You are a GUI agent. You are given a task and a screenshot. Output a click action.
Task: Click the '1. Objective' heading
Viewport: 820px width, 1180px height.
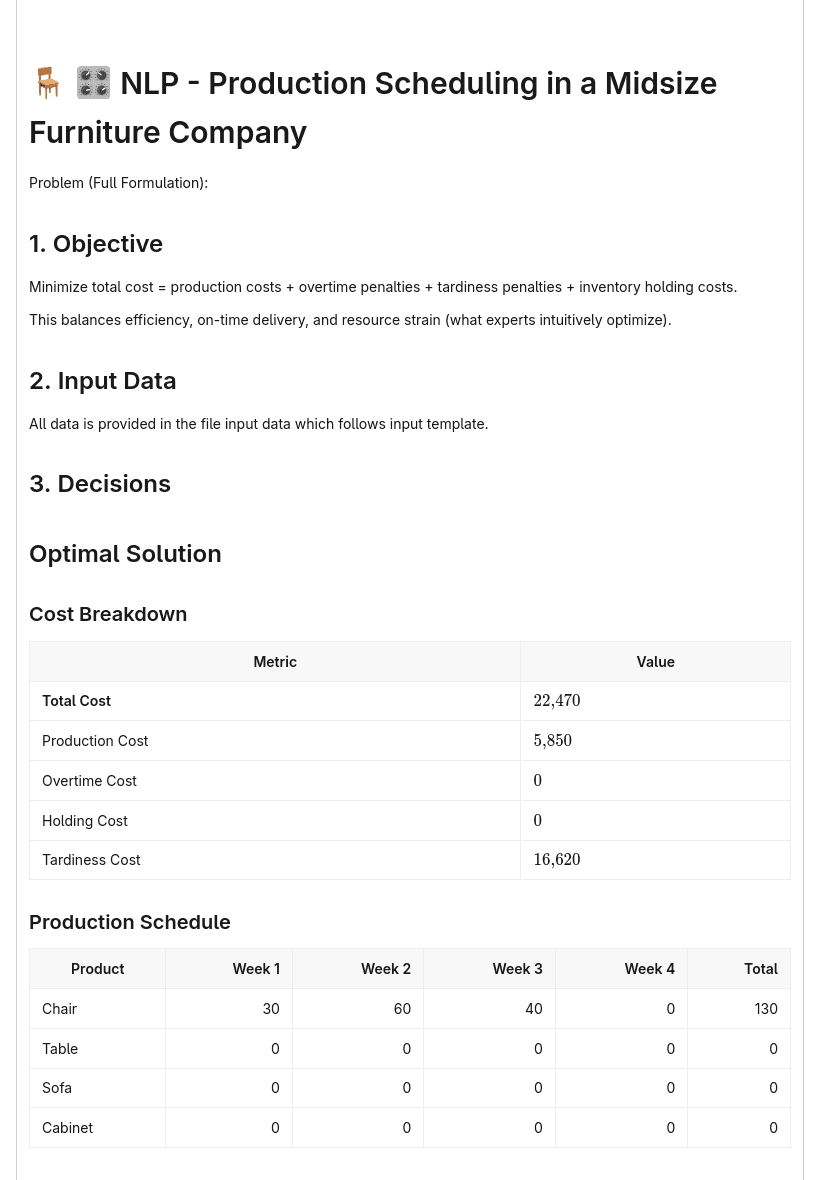pyautogui.click(x=96, y=244)
